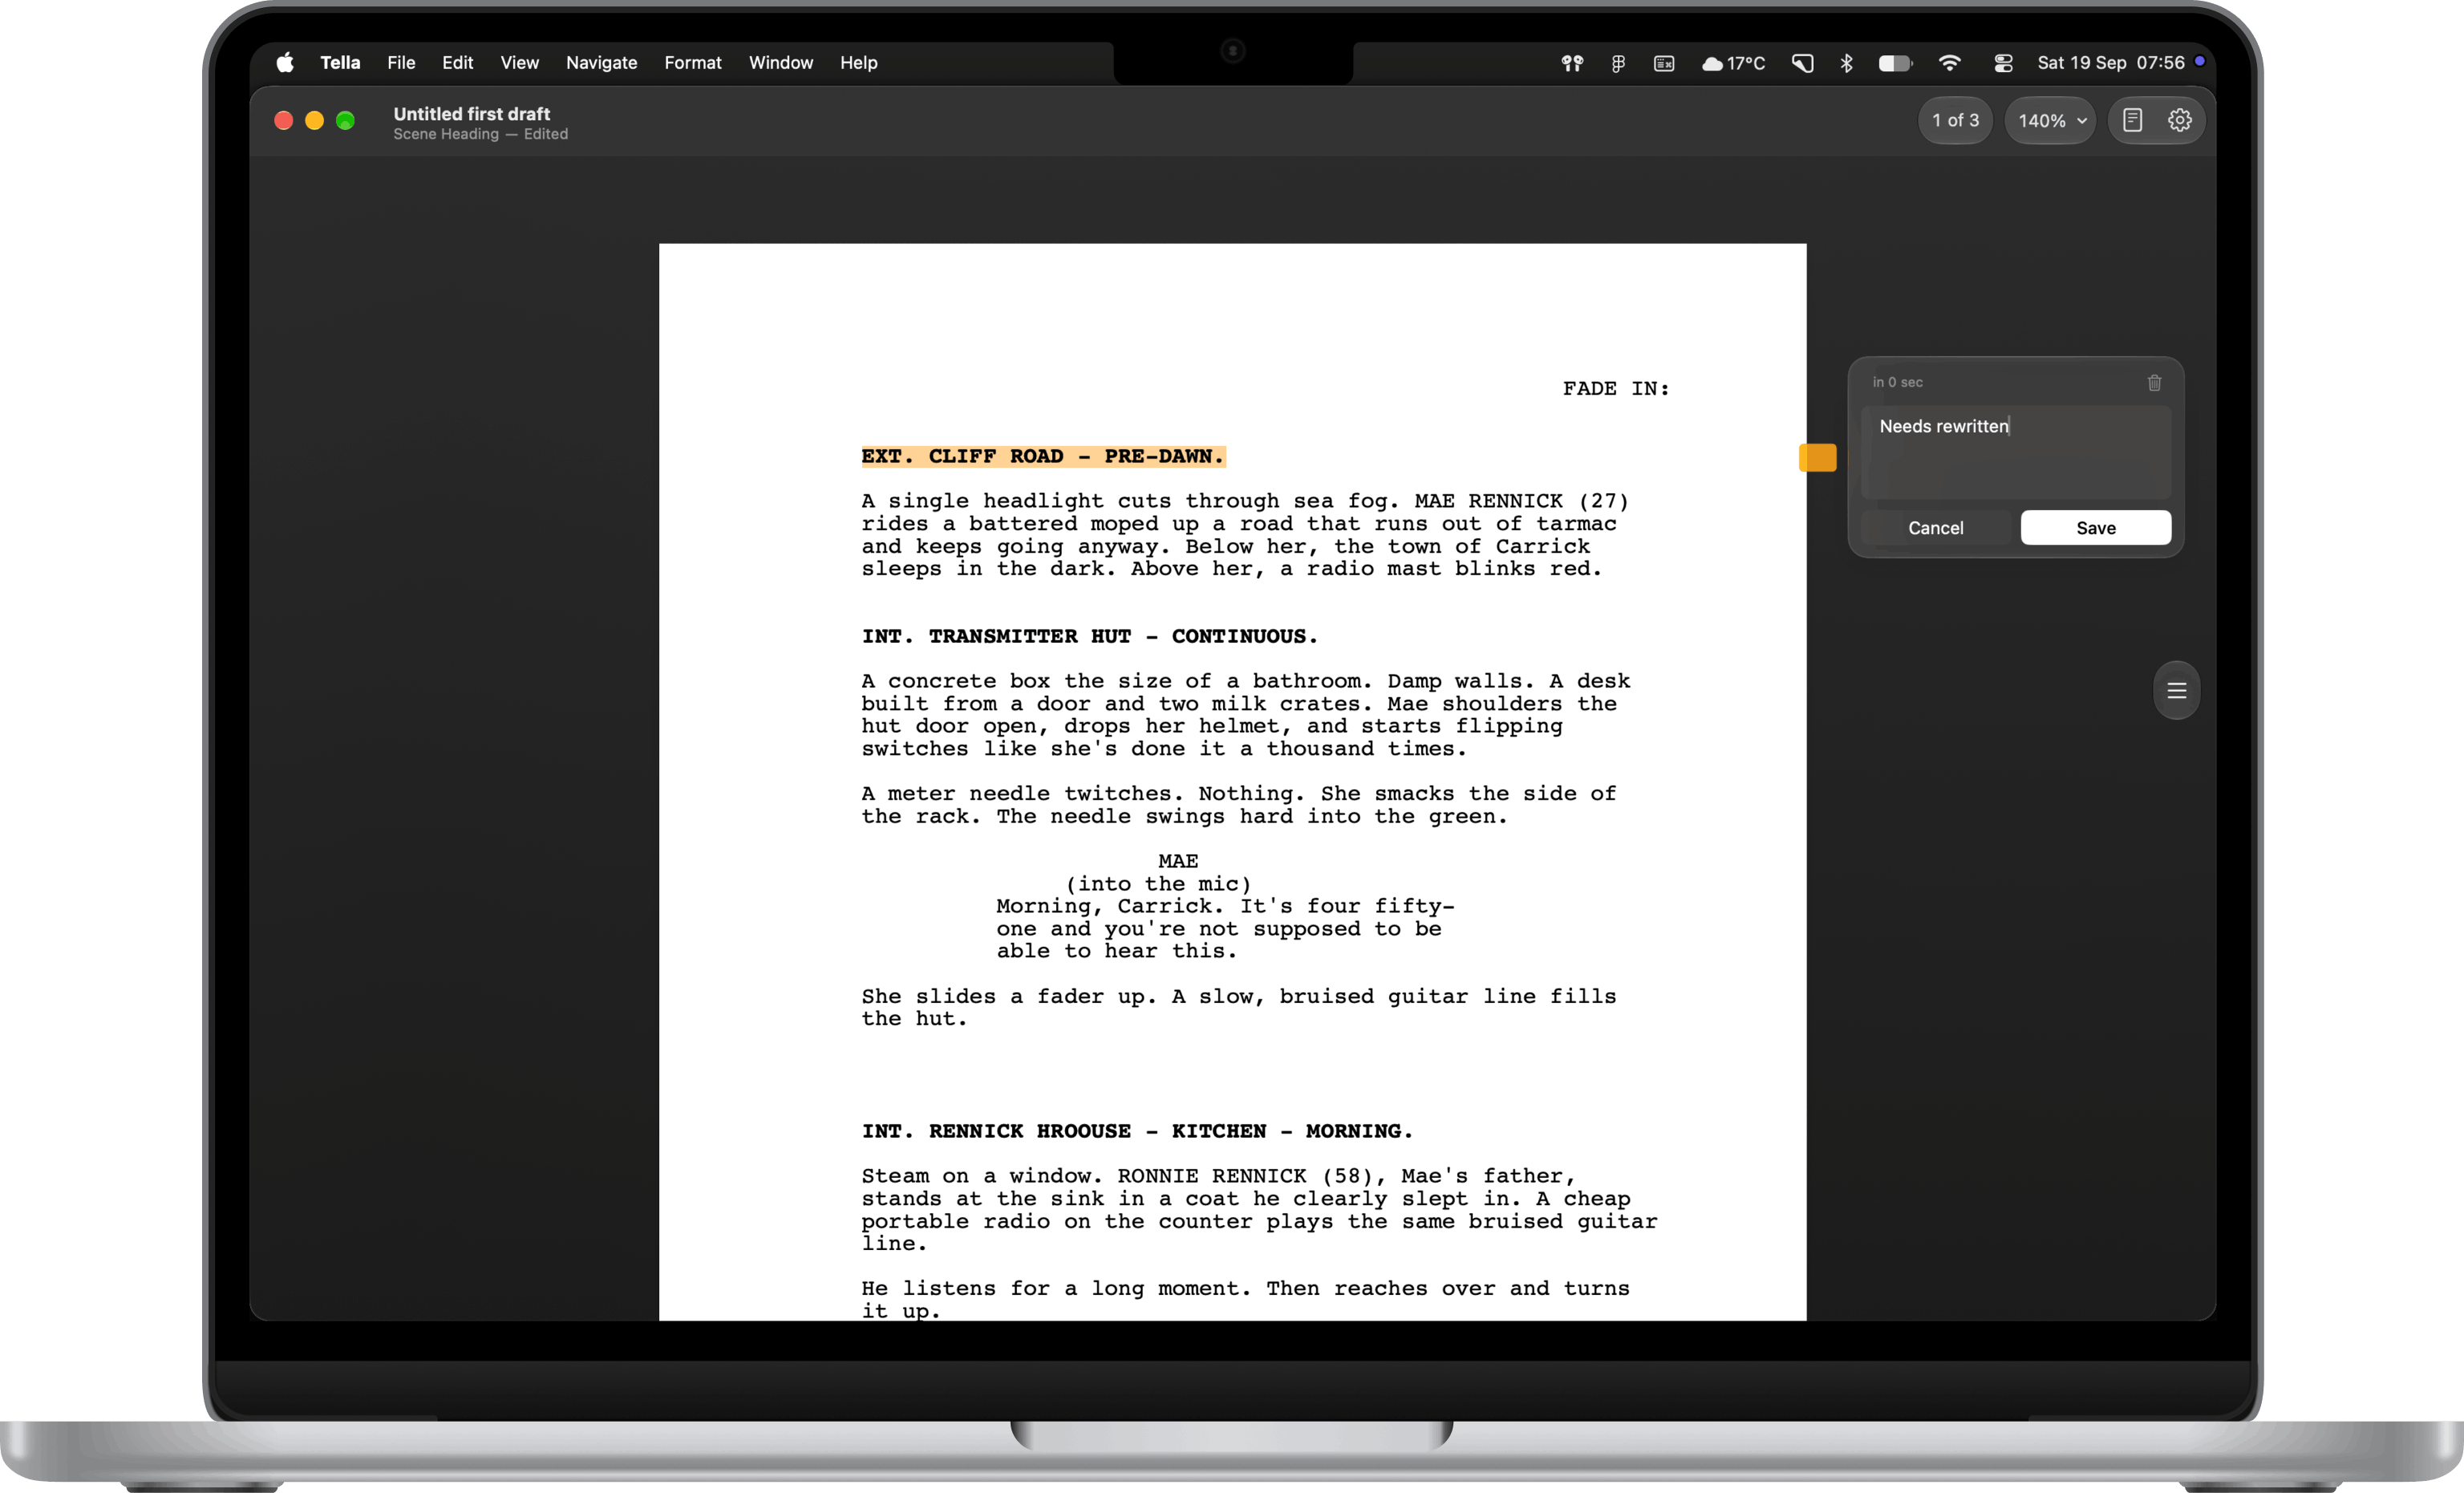The image size is (2464, 1493).
Task: Open the Help menu
Action: point(858,63)
